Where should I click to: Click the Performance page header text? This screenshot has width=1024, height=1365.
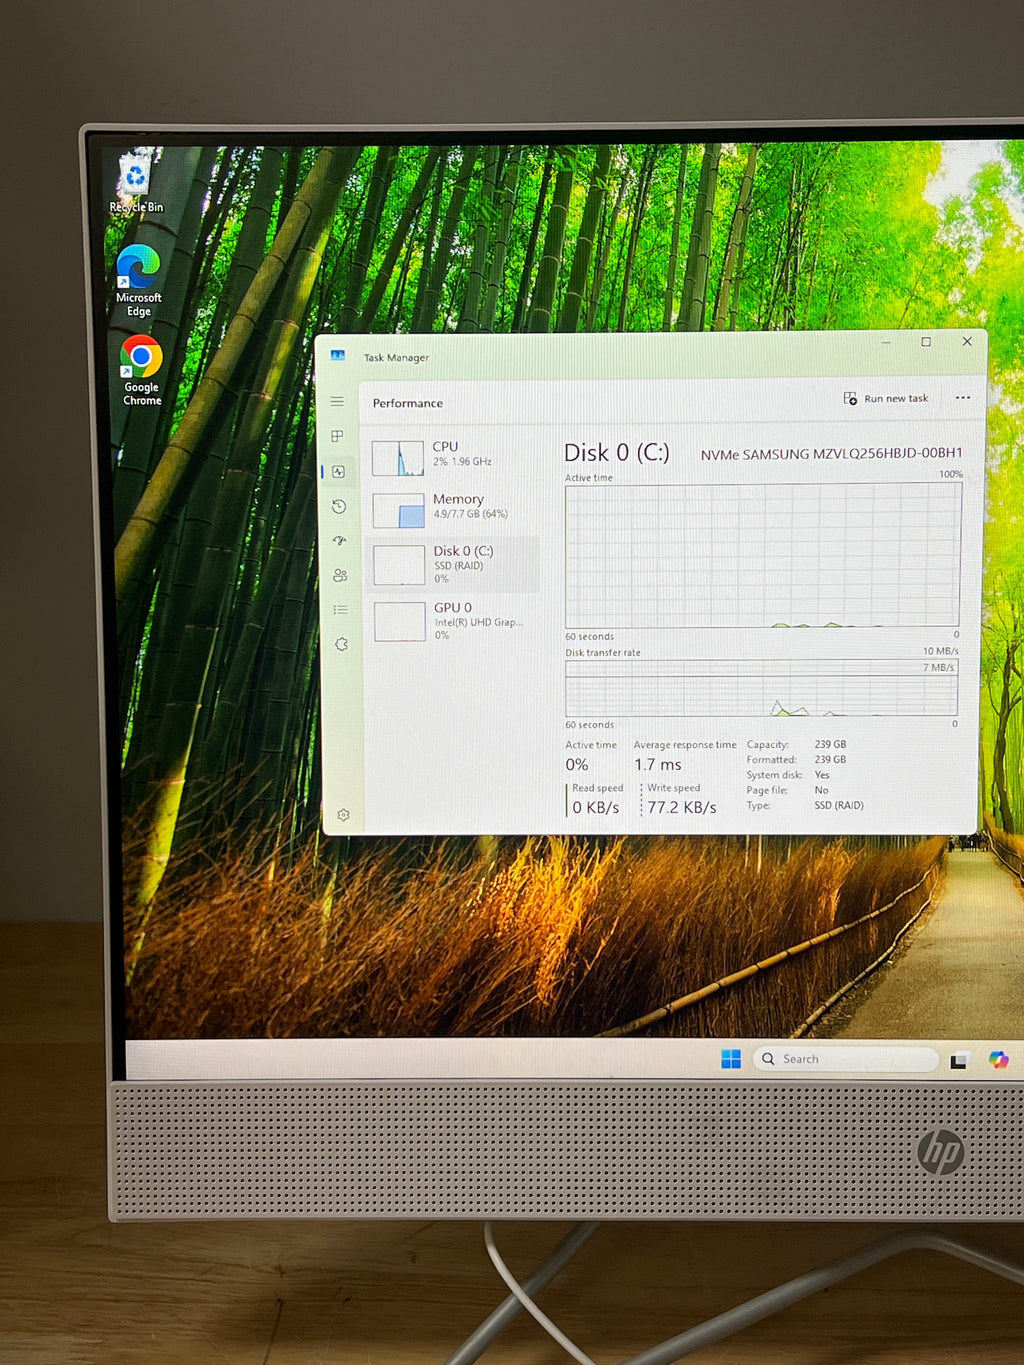pos(408,403)
